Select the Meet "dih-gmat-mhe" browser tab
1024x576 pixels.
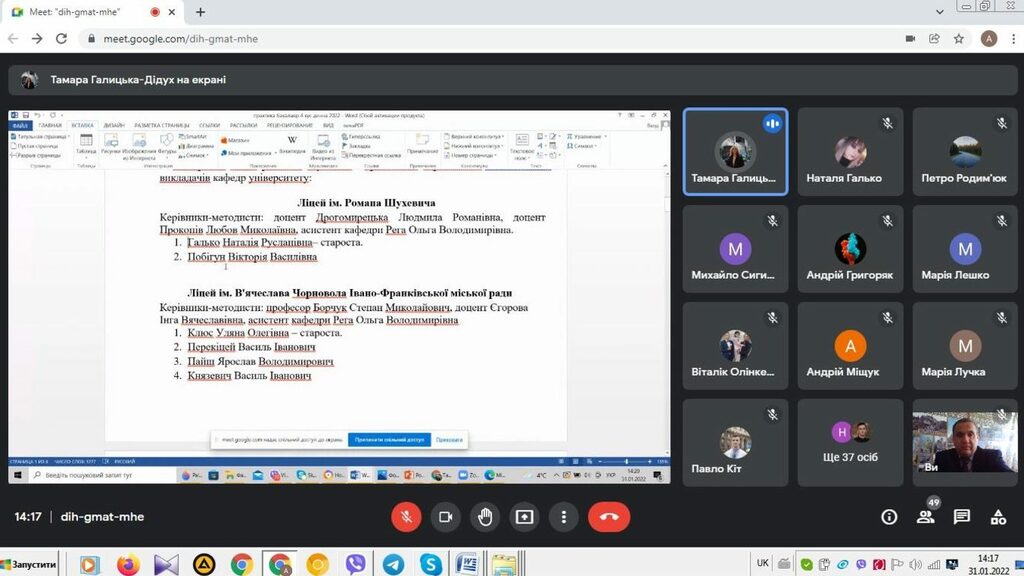(x=85, y=12)
